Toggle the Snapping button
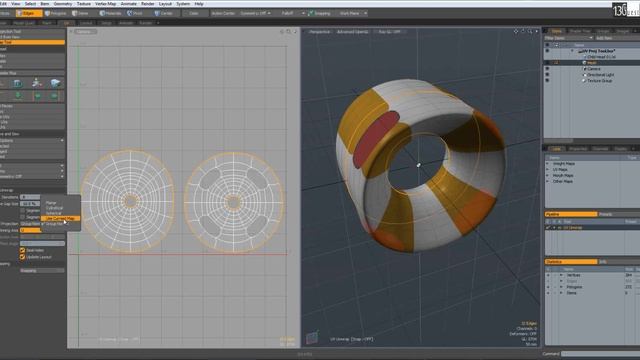 click(x=319, y=13)
